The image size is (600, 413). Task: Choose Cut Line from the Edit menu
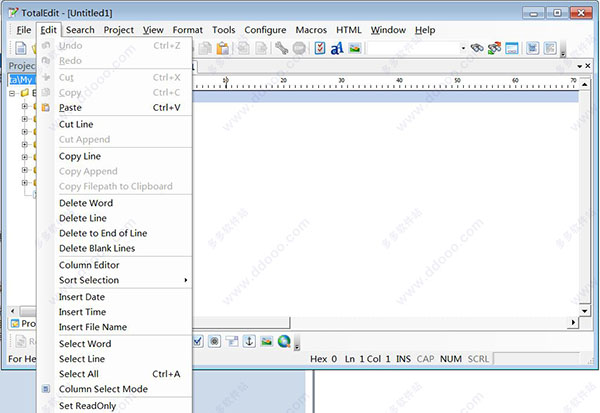coord(115,124)
